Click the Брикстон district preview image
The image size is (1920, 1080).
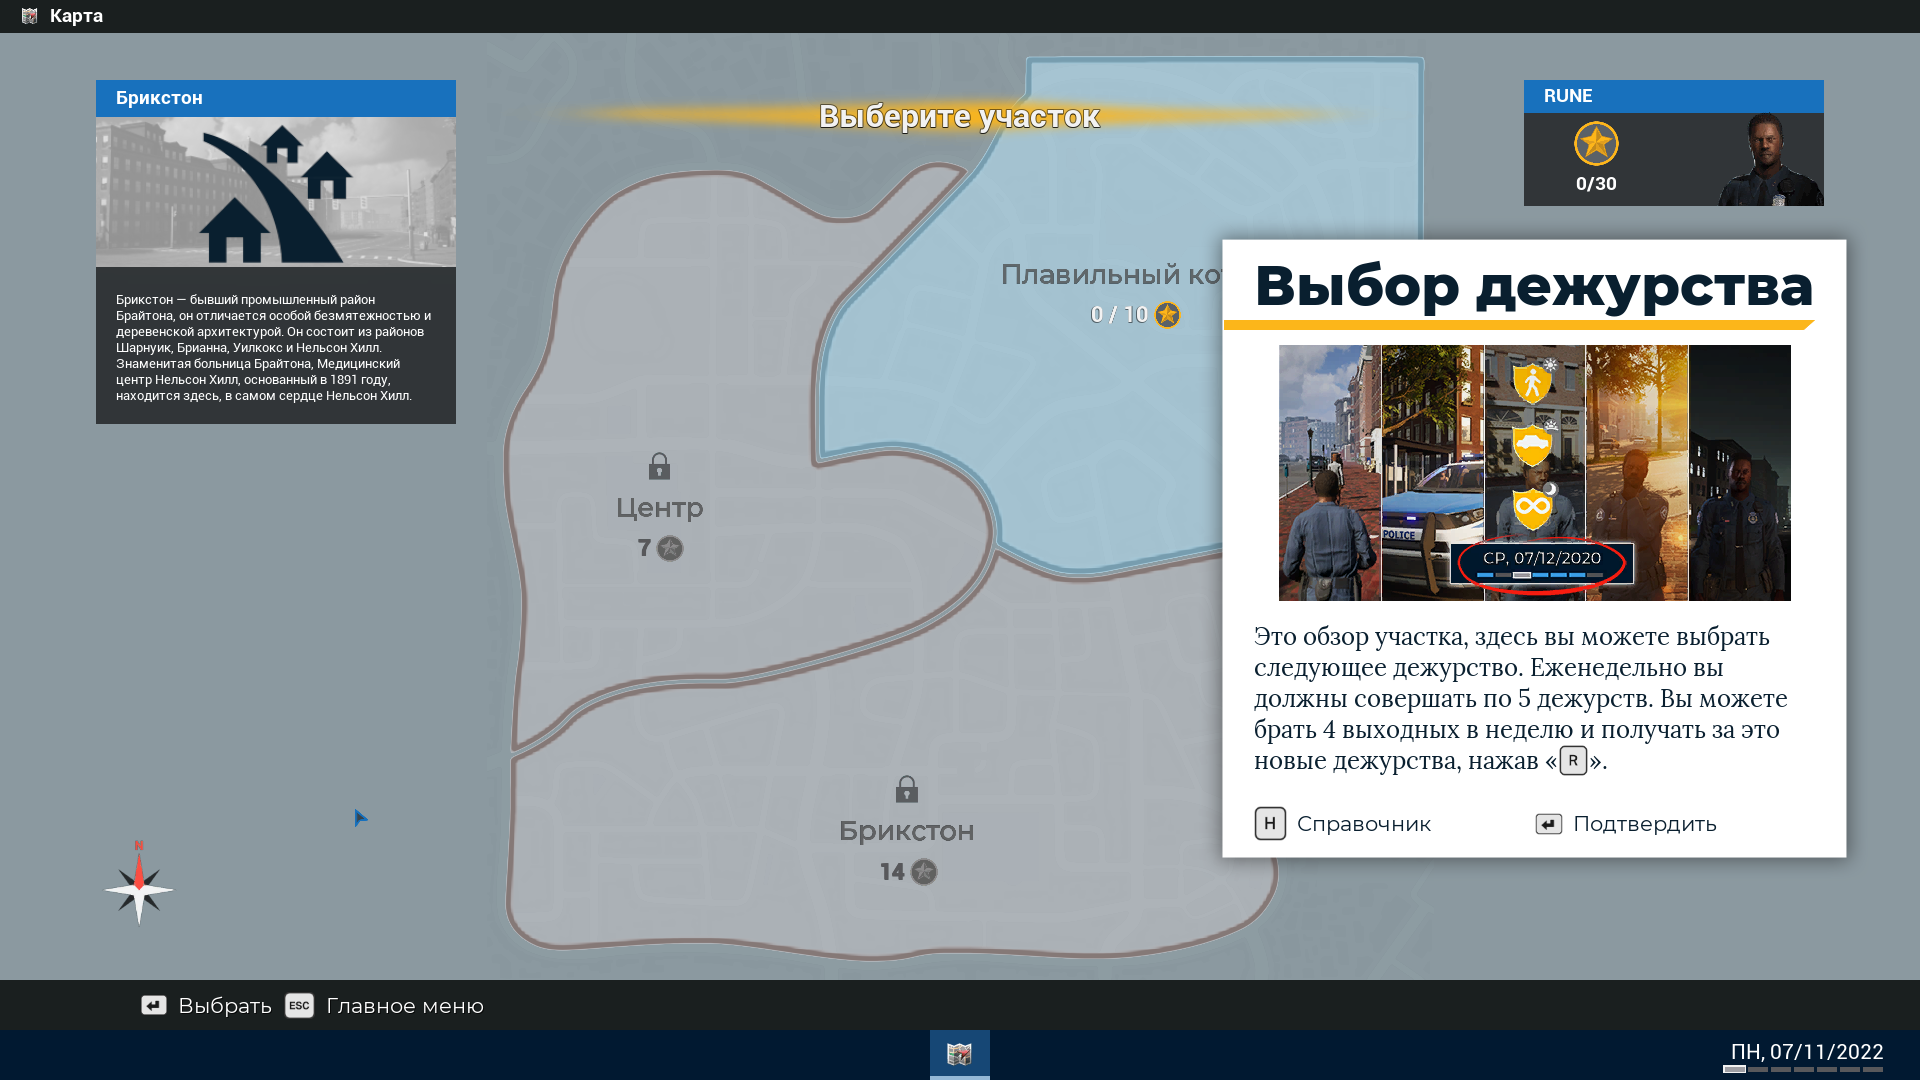pyautogui.click(x=276, y=192)
